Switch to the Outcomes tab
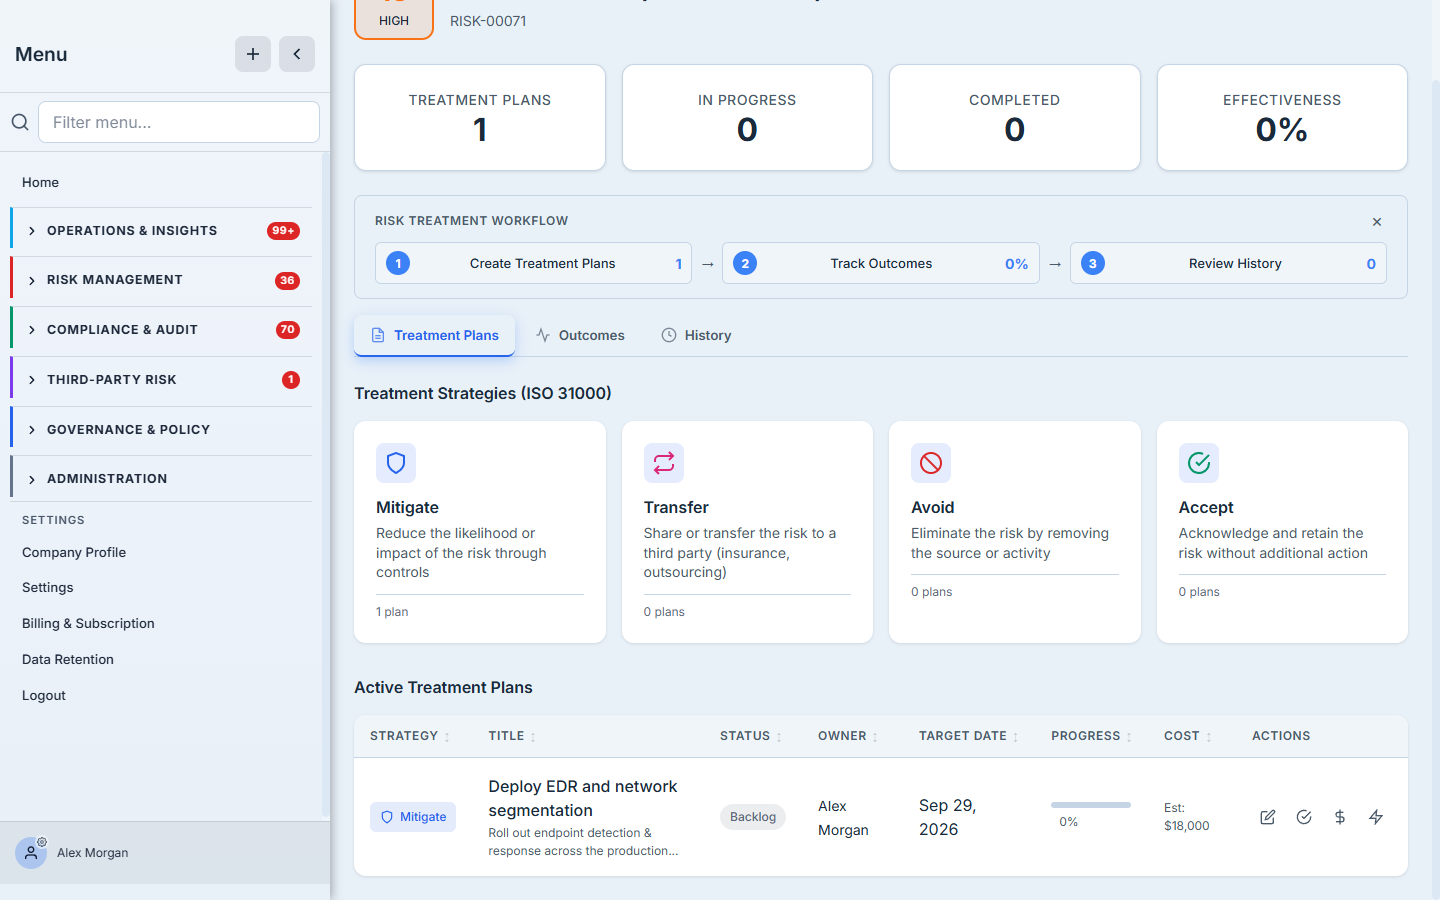The height and width of the screenshot is (900, 1440). 580,335
